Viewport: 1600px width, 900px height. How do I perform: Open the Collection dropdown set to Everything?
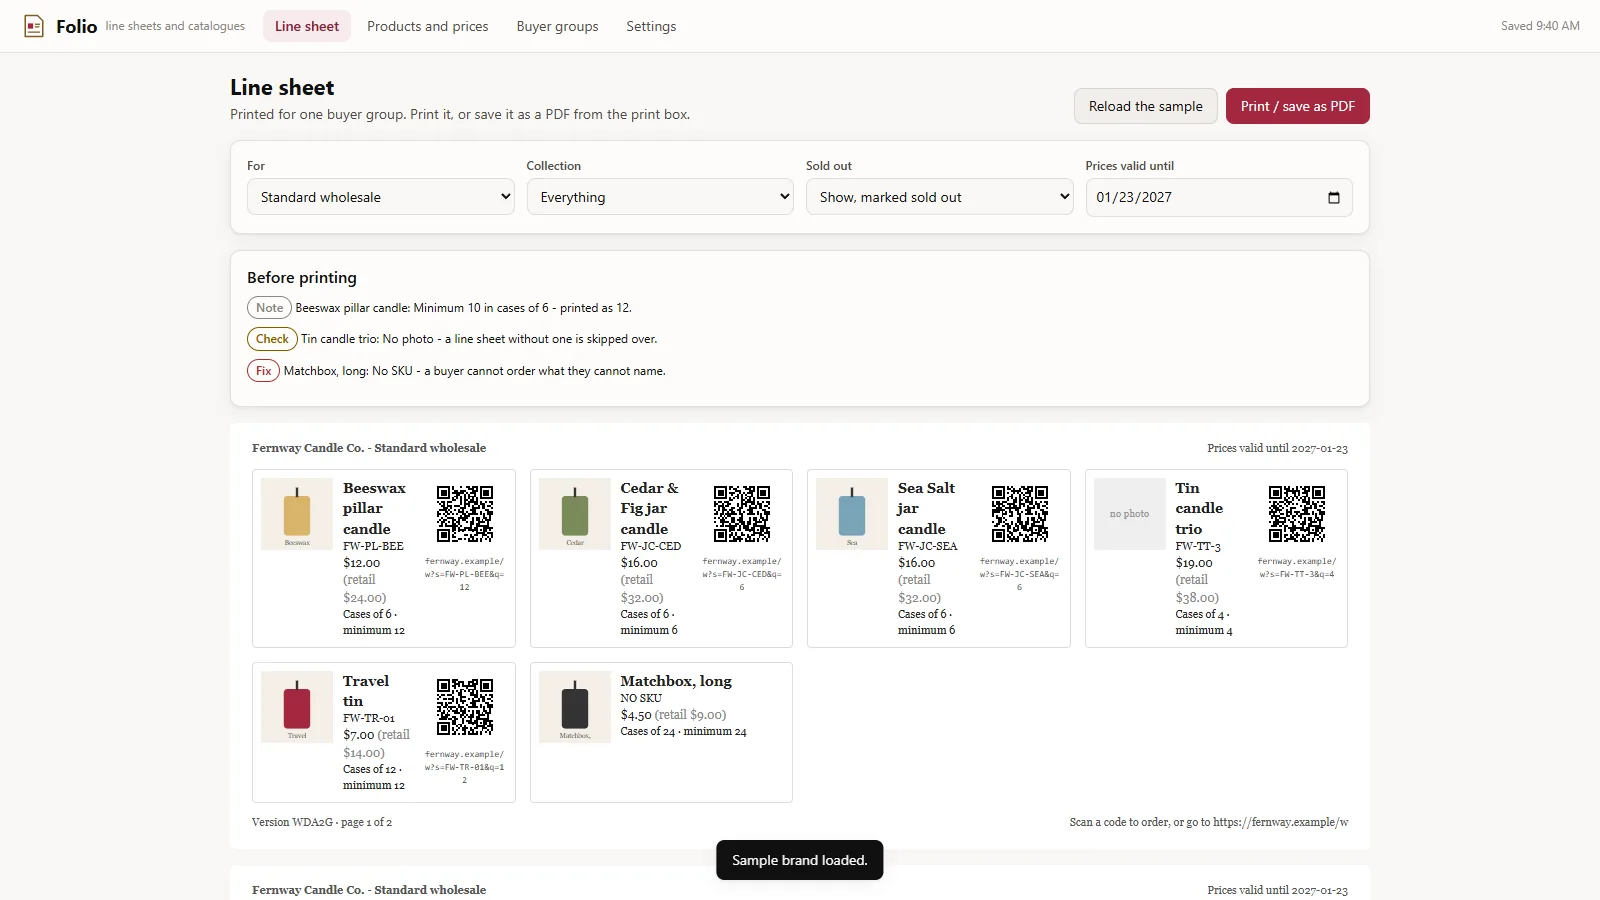tap(660, 197)
